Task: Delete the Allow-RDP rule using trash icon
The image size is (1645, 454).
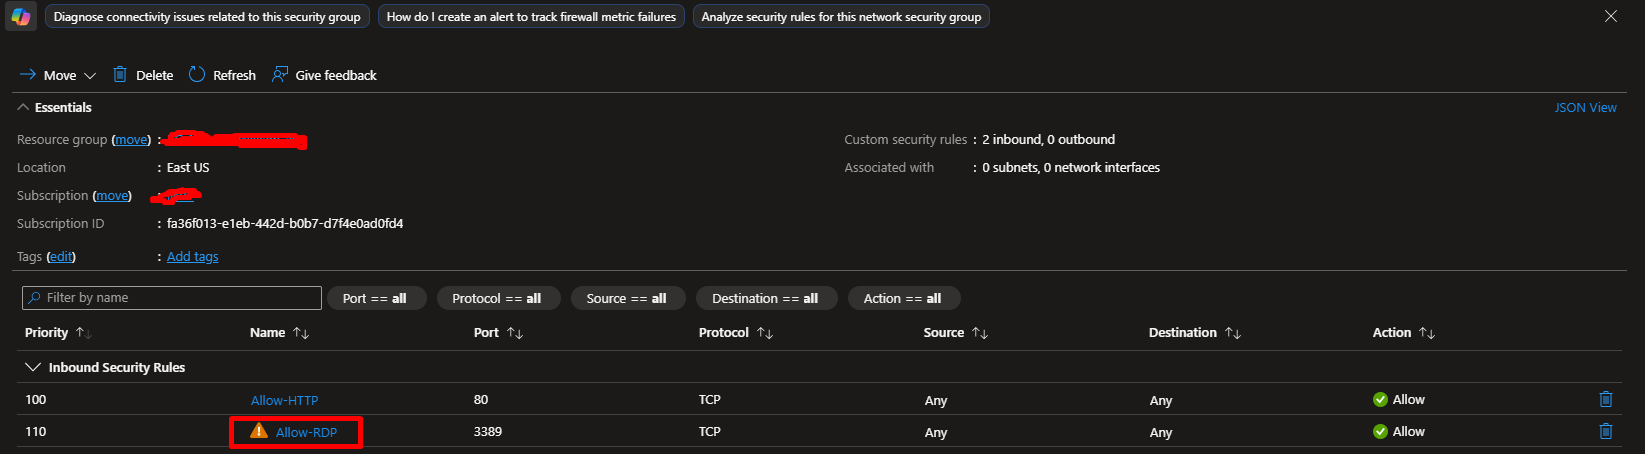Action: click(x=1605, y=431)
